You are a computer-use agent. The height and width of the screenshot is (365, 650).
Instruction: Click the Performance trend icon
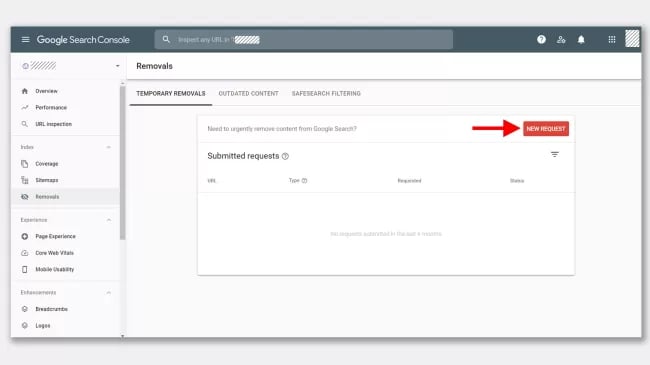[x=24, y=107]
